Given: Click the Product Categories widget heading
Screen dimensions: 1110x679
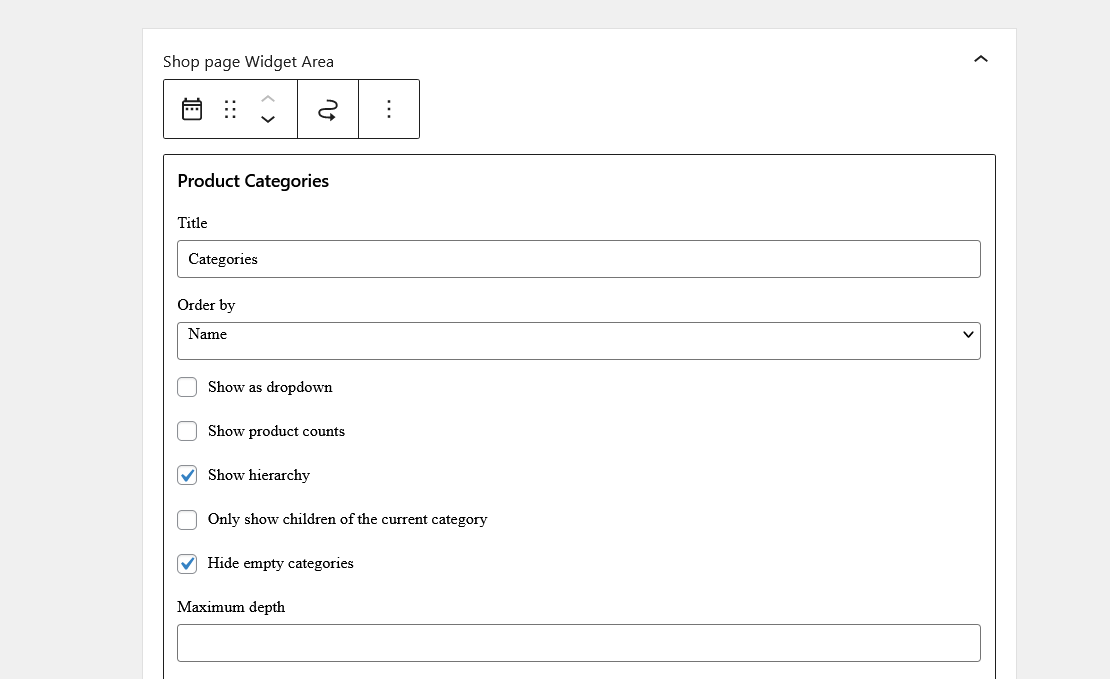Looking at the screenshot, I should pyautogui.click(x=253, y=181).
